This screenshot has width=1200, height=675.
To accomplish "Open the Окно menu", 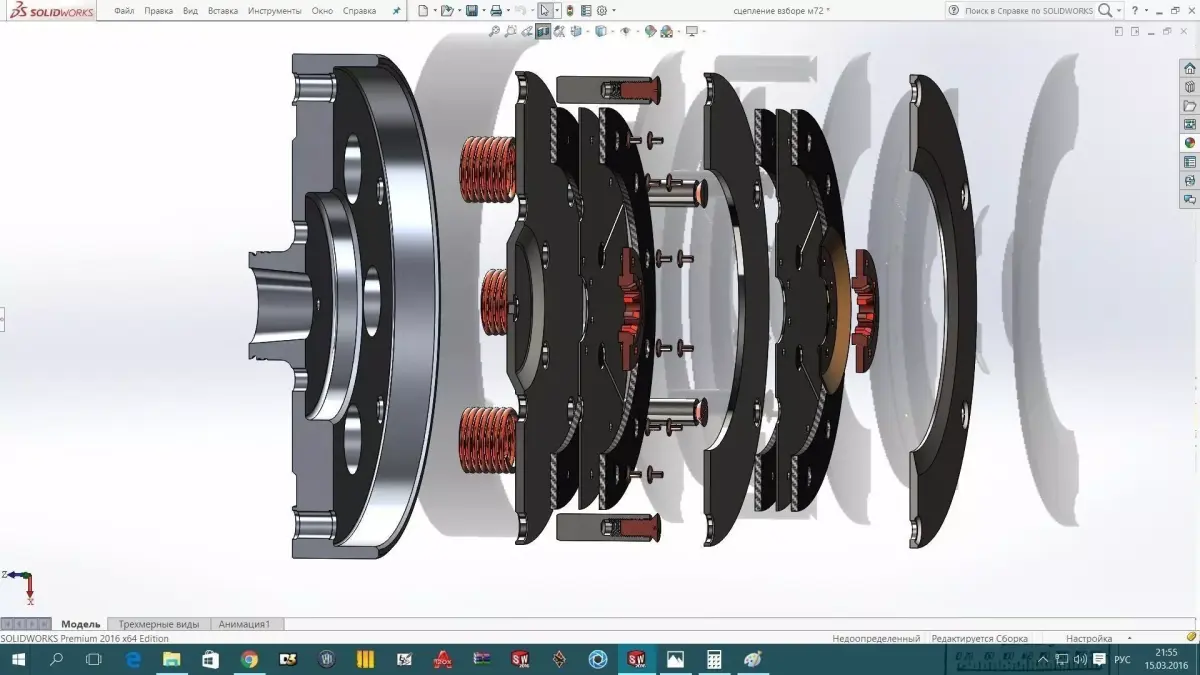I will pyautogui.click(x=322, y=11).
